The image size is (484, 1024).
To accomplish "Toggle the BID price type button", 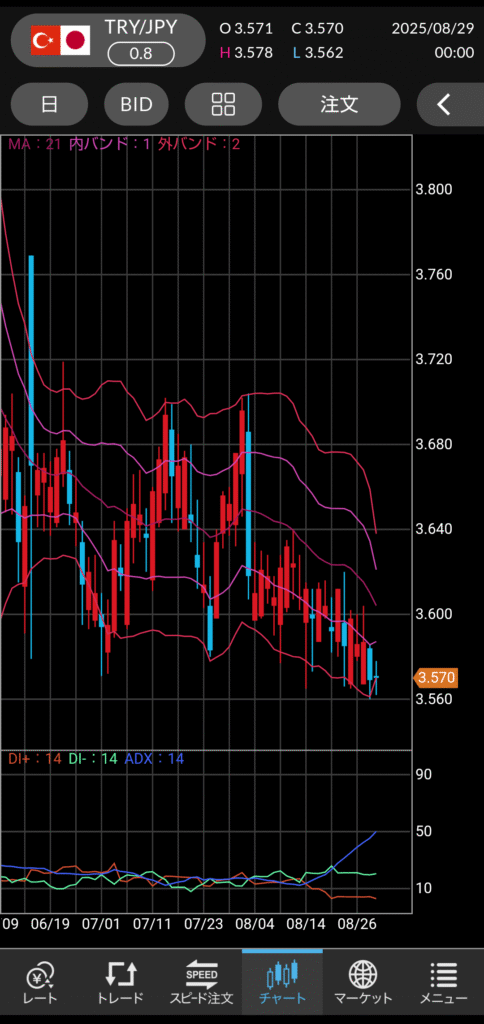I will [x=137, y=104].
